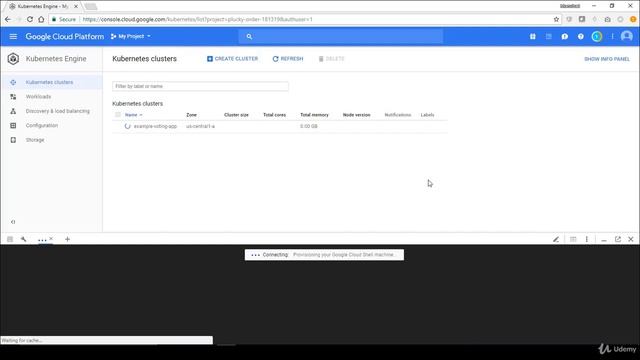Open the gift free trial icon in header
Screen dimensions: 640x360
coord(533,36)
